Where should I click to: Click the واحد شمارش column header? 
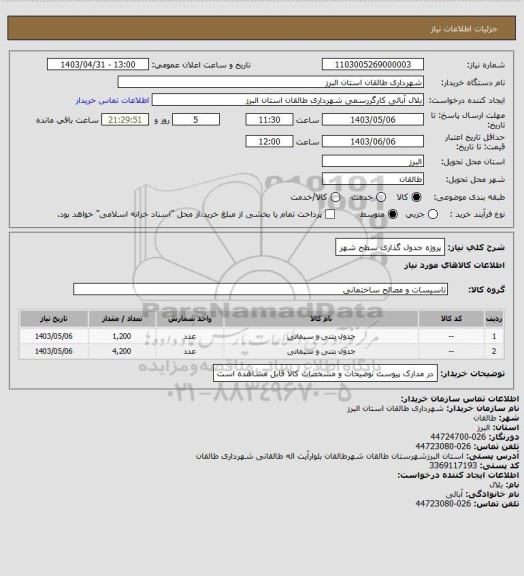(190, 319)
